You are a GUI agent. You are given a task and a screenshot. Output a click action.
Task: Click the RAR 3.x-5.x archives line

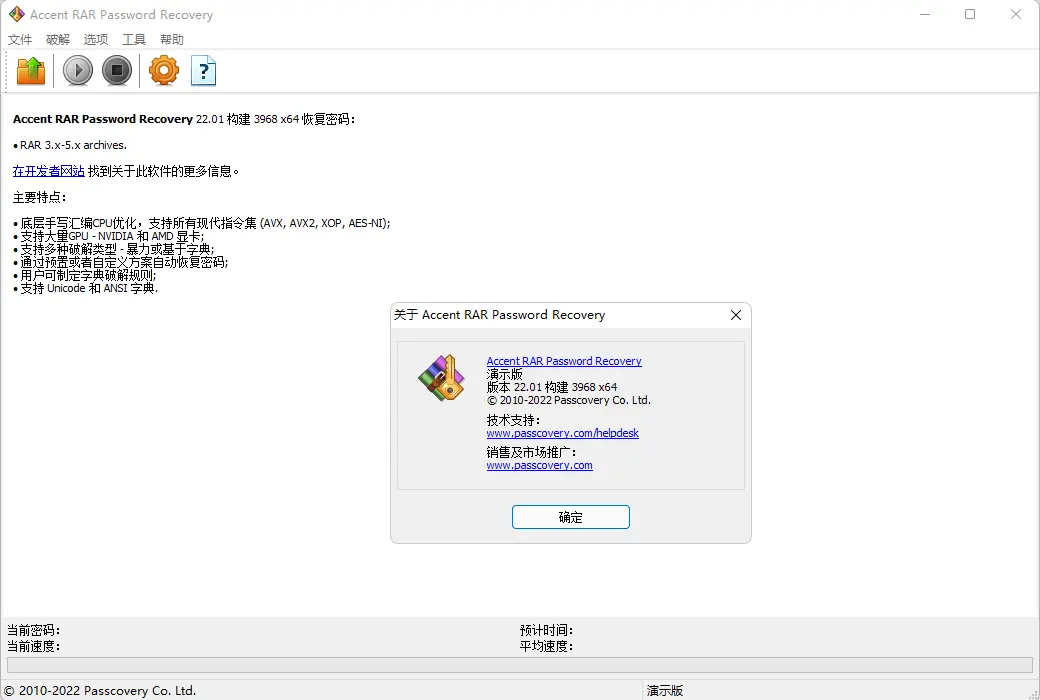(x=70, y=145)
